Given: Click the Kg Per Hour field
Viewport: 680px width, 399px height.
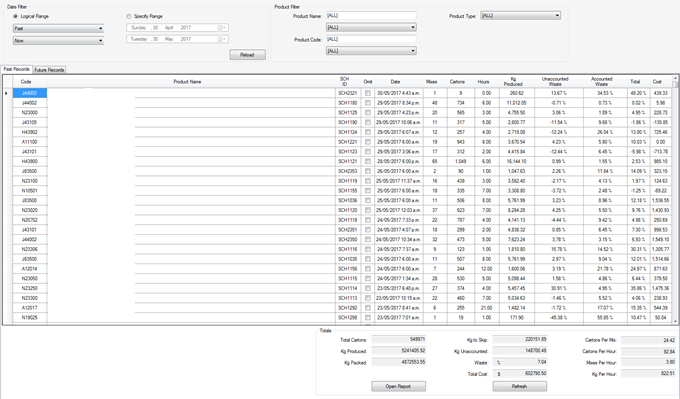Looking at the screenshot, I should [x=648, y=373].
